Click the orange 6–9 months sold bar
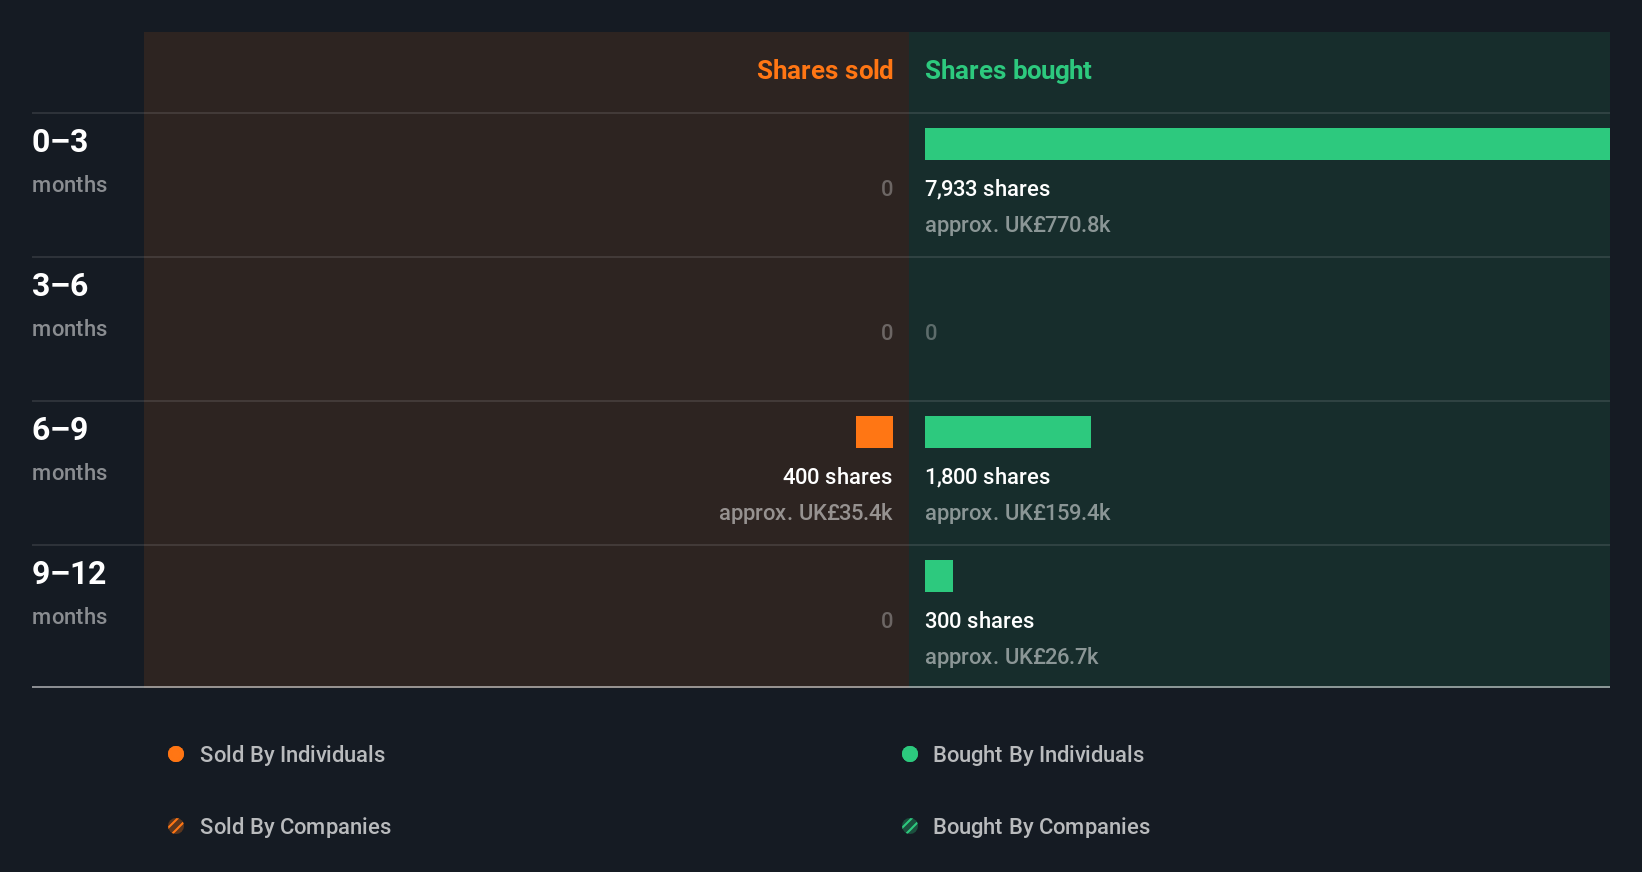 [874, 432]
